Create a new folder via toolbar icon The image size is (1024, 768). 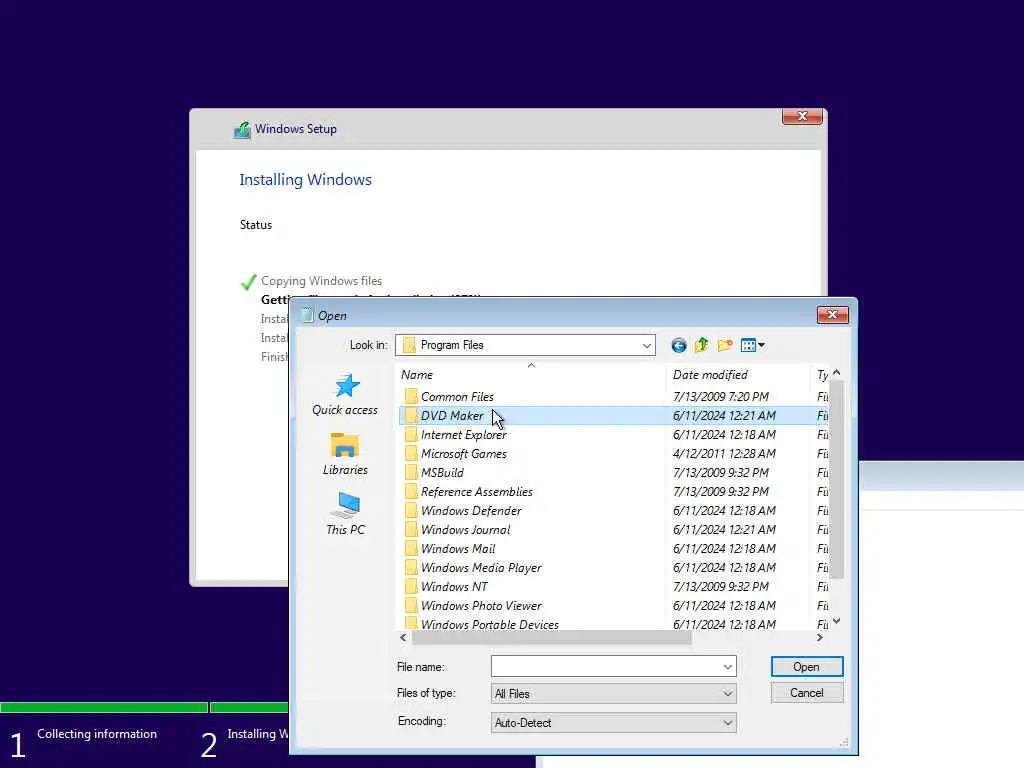[x=725, y=345]
